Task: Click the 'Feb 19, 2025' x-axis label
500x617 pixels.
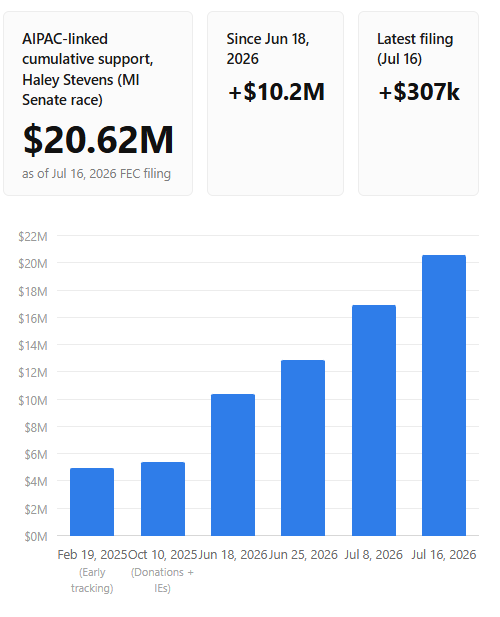Action: point(92,554)
